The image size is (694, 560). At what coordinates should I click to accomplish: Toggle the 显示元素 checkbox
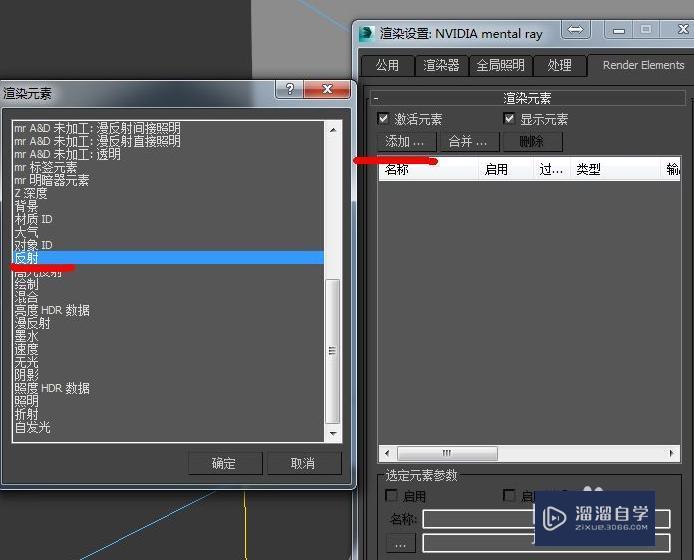point(509,119)
